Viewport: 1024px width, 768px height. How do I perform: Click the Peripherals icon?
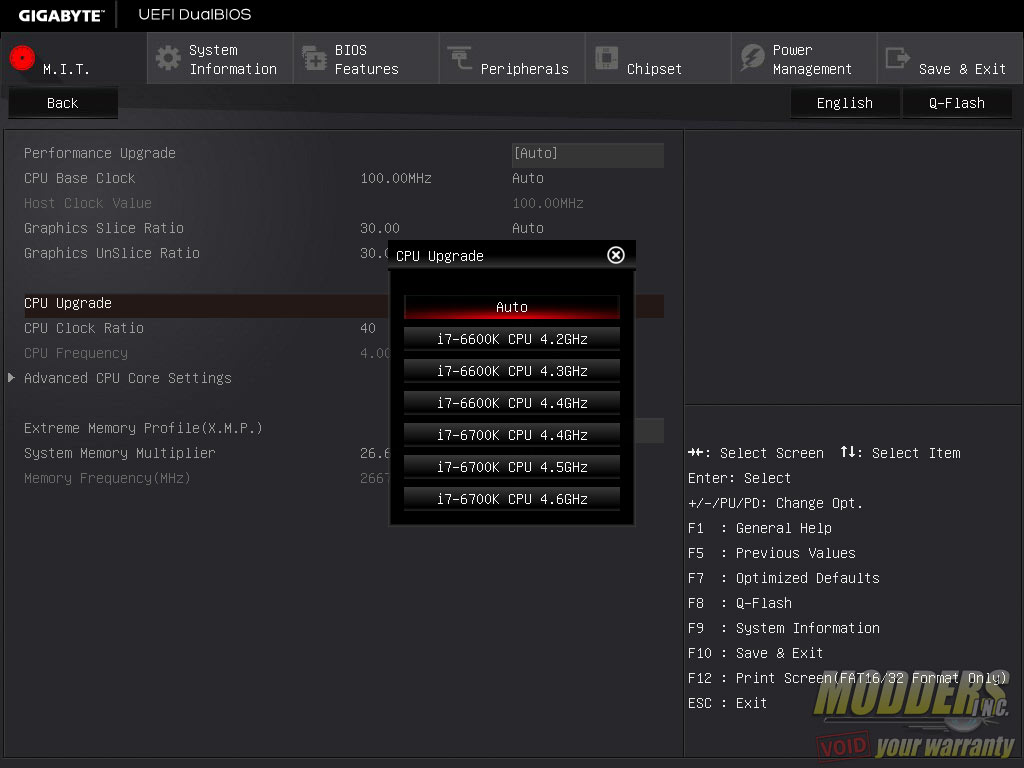pyautogui.click(x=460, y=58)
